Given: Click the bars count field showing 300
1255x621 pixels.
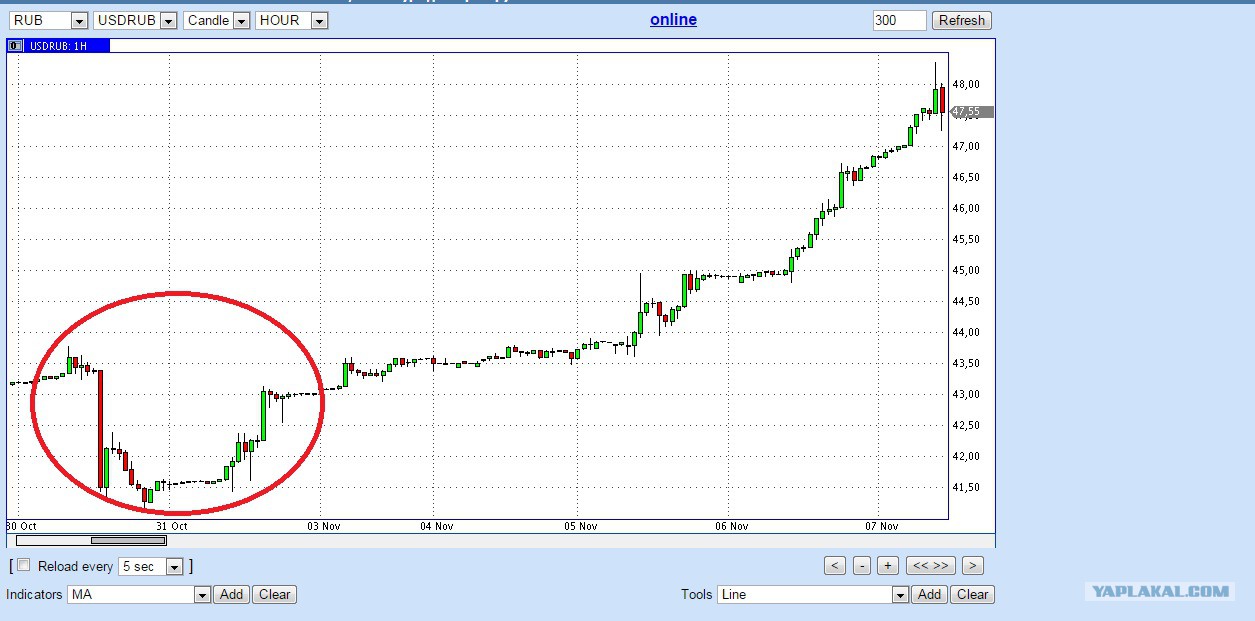Looking at the screenshot, I should tap(899, 20).
